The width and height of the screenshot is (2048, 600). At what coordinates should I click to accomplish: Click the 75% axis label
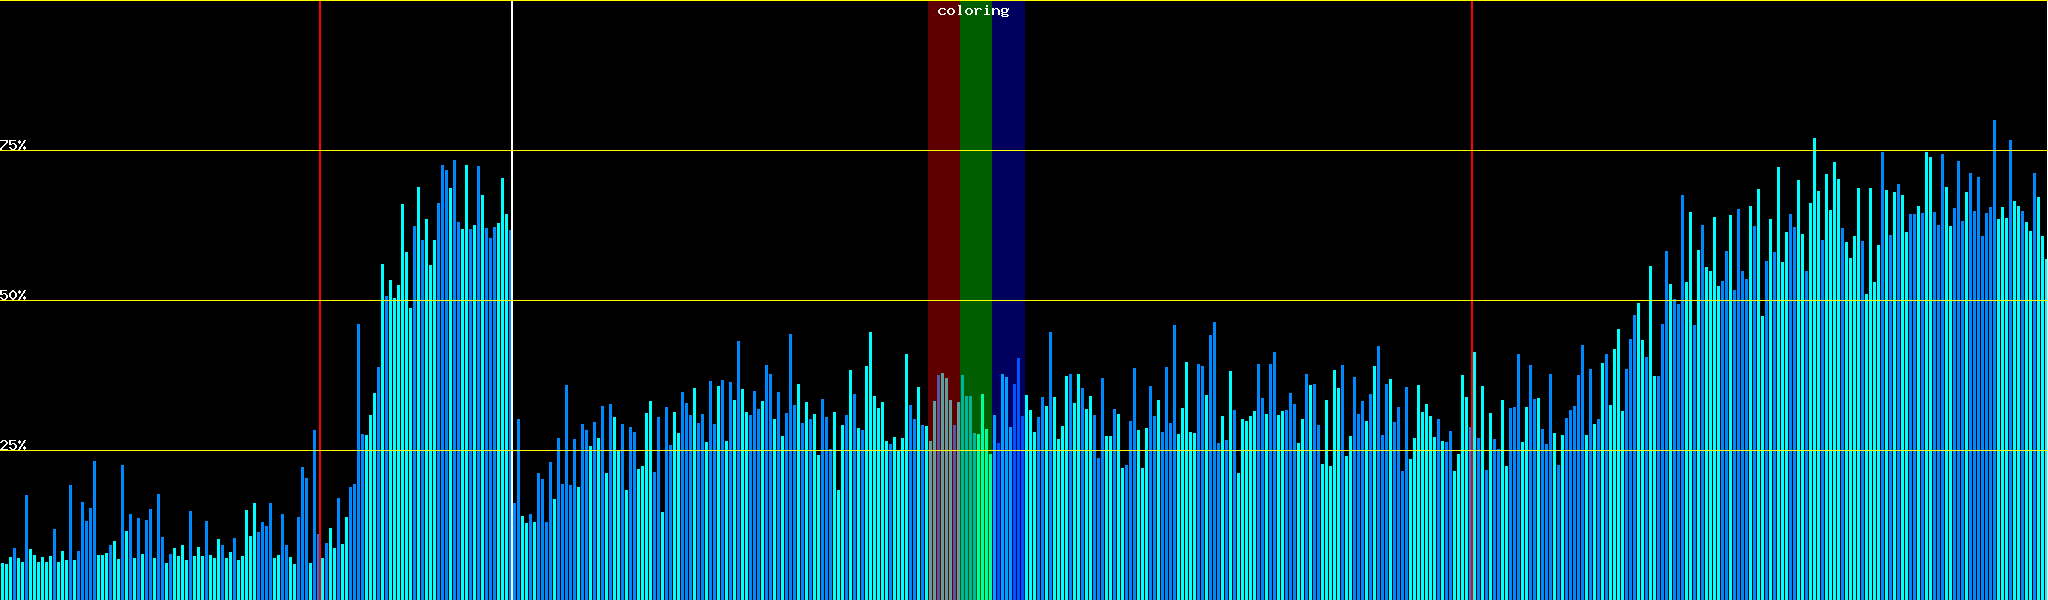pos(13,145)
